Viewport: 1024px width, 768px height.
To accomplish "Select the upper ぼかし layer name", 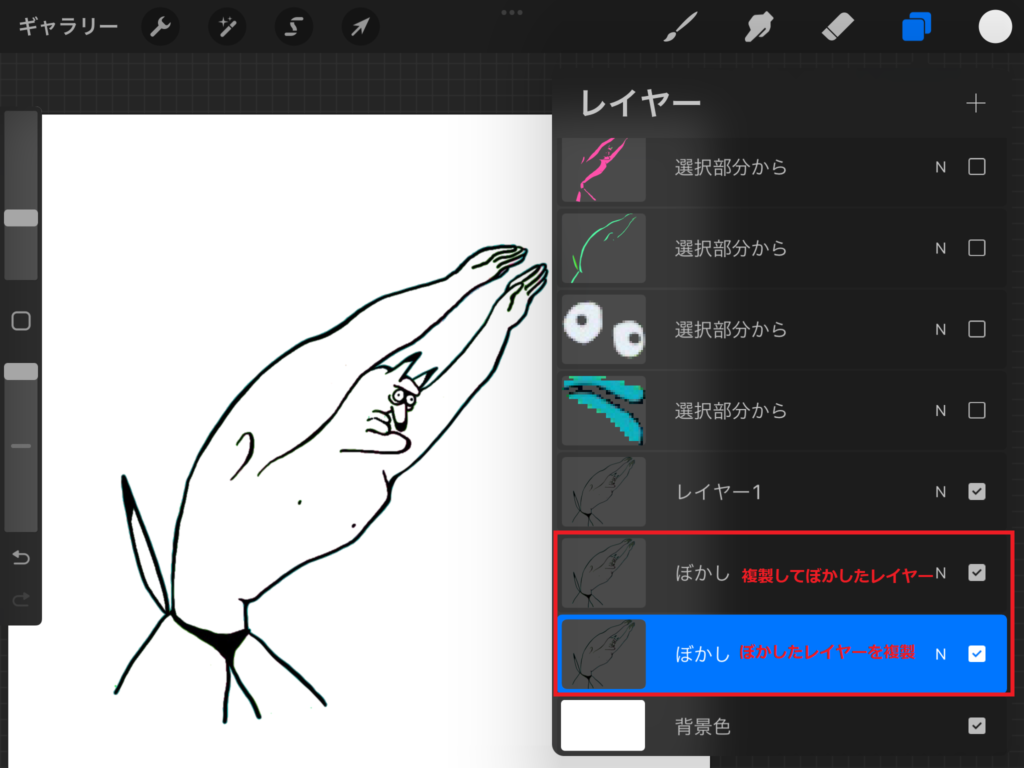I will [x=702, y=573].
